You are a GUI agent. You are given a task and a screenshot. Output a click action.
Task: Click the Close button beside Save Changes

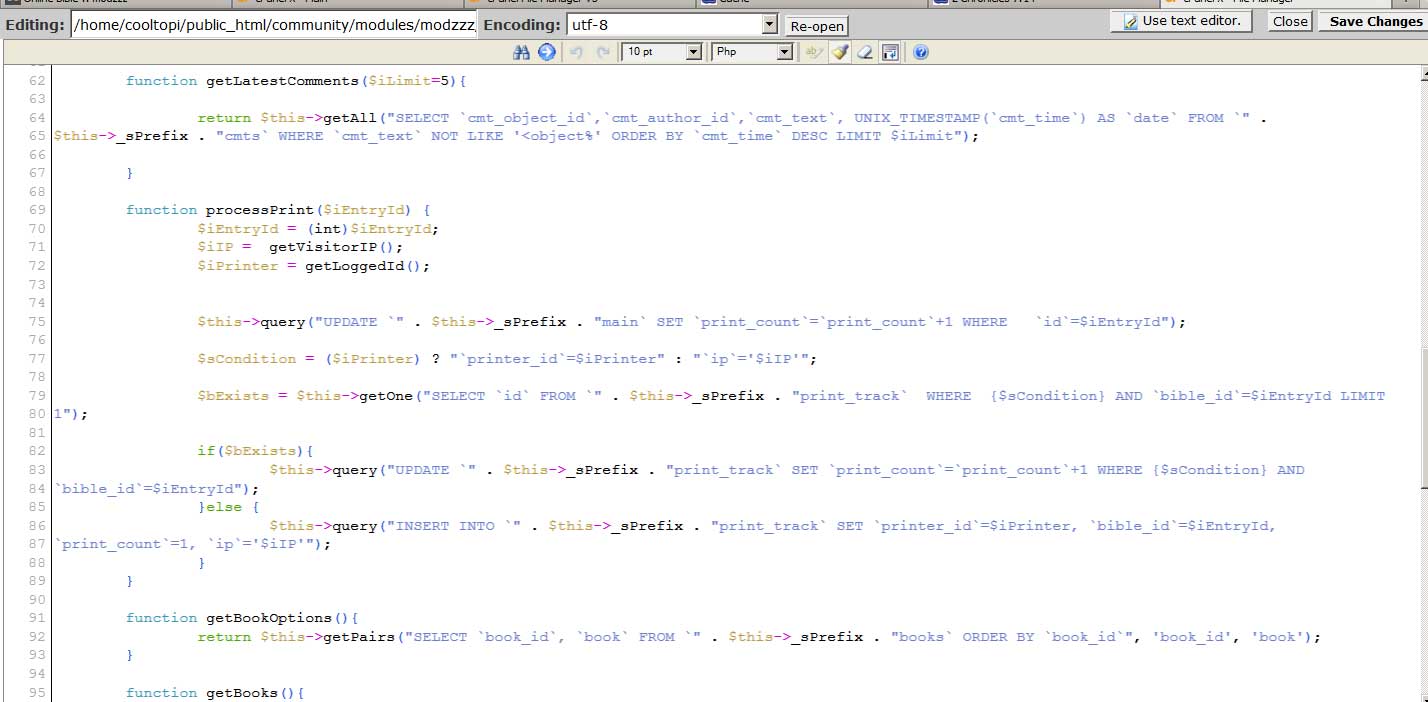(x=1289, y=21)
